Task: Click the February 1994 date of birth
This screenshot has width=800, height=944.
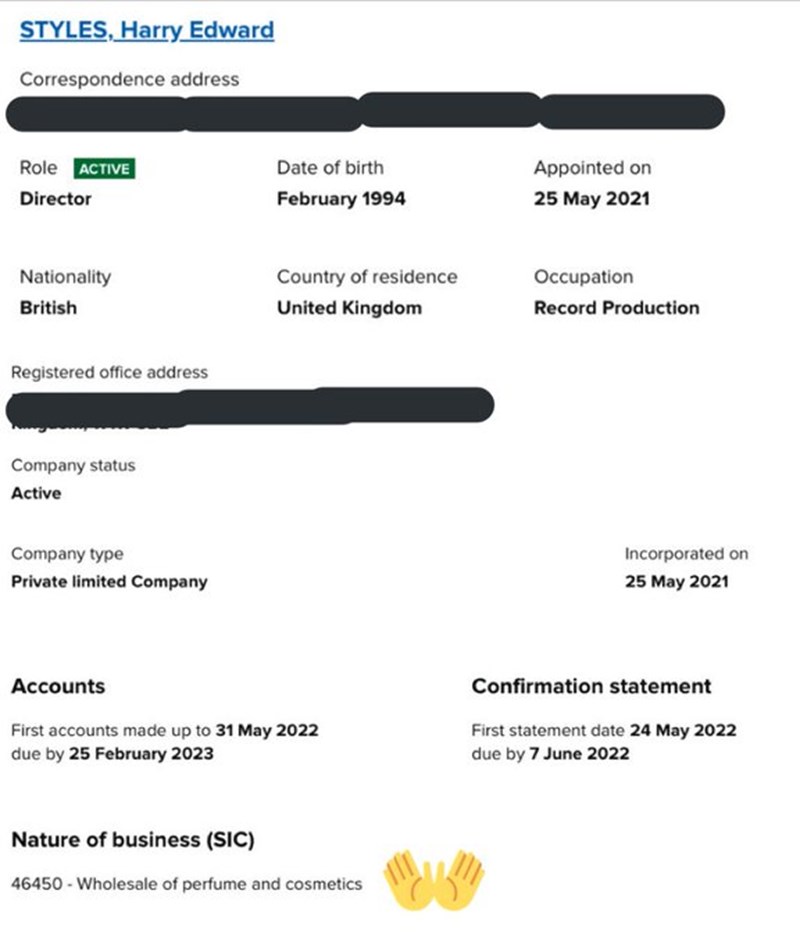Action: [x=341, y=199]
